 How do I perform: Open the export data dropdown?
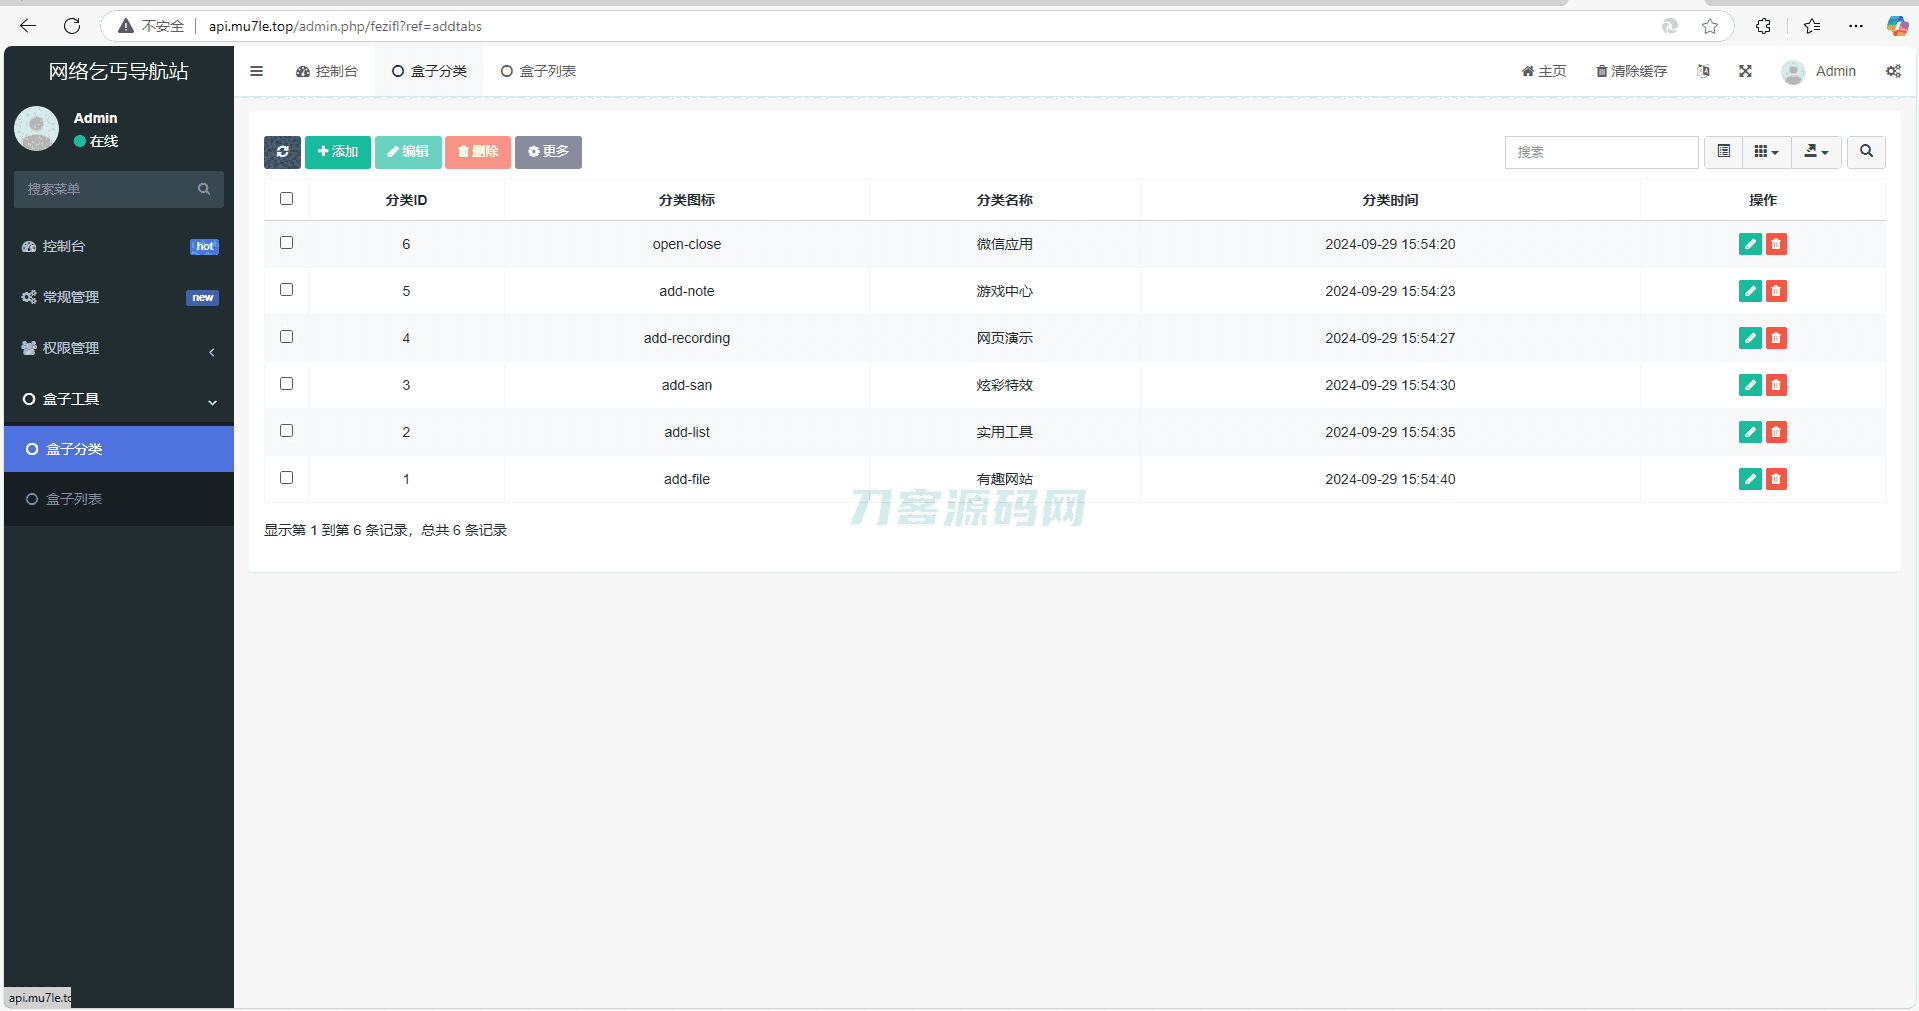[1816, 152]
